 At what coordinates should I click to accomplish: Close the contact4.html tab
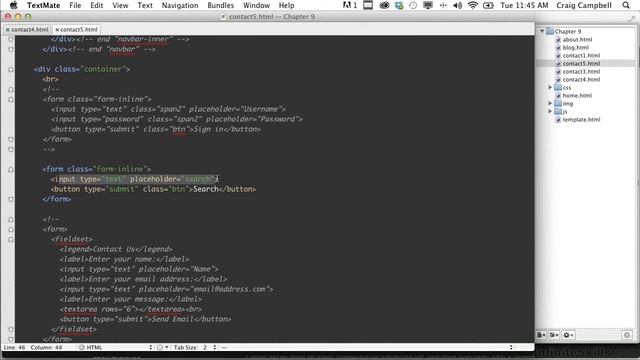(x=7, y=30)
